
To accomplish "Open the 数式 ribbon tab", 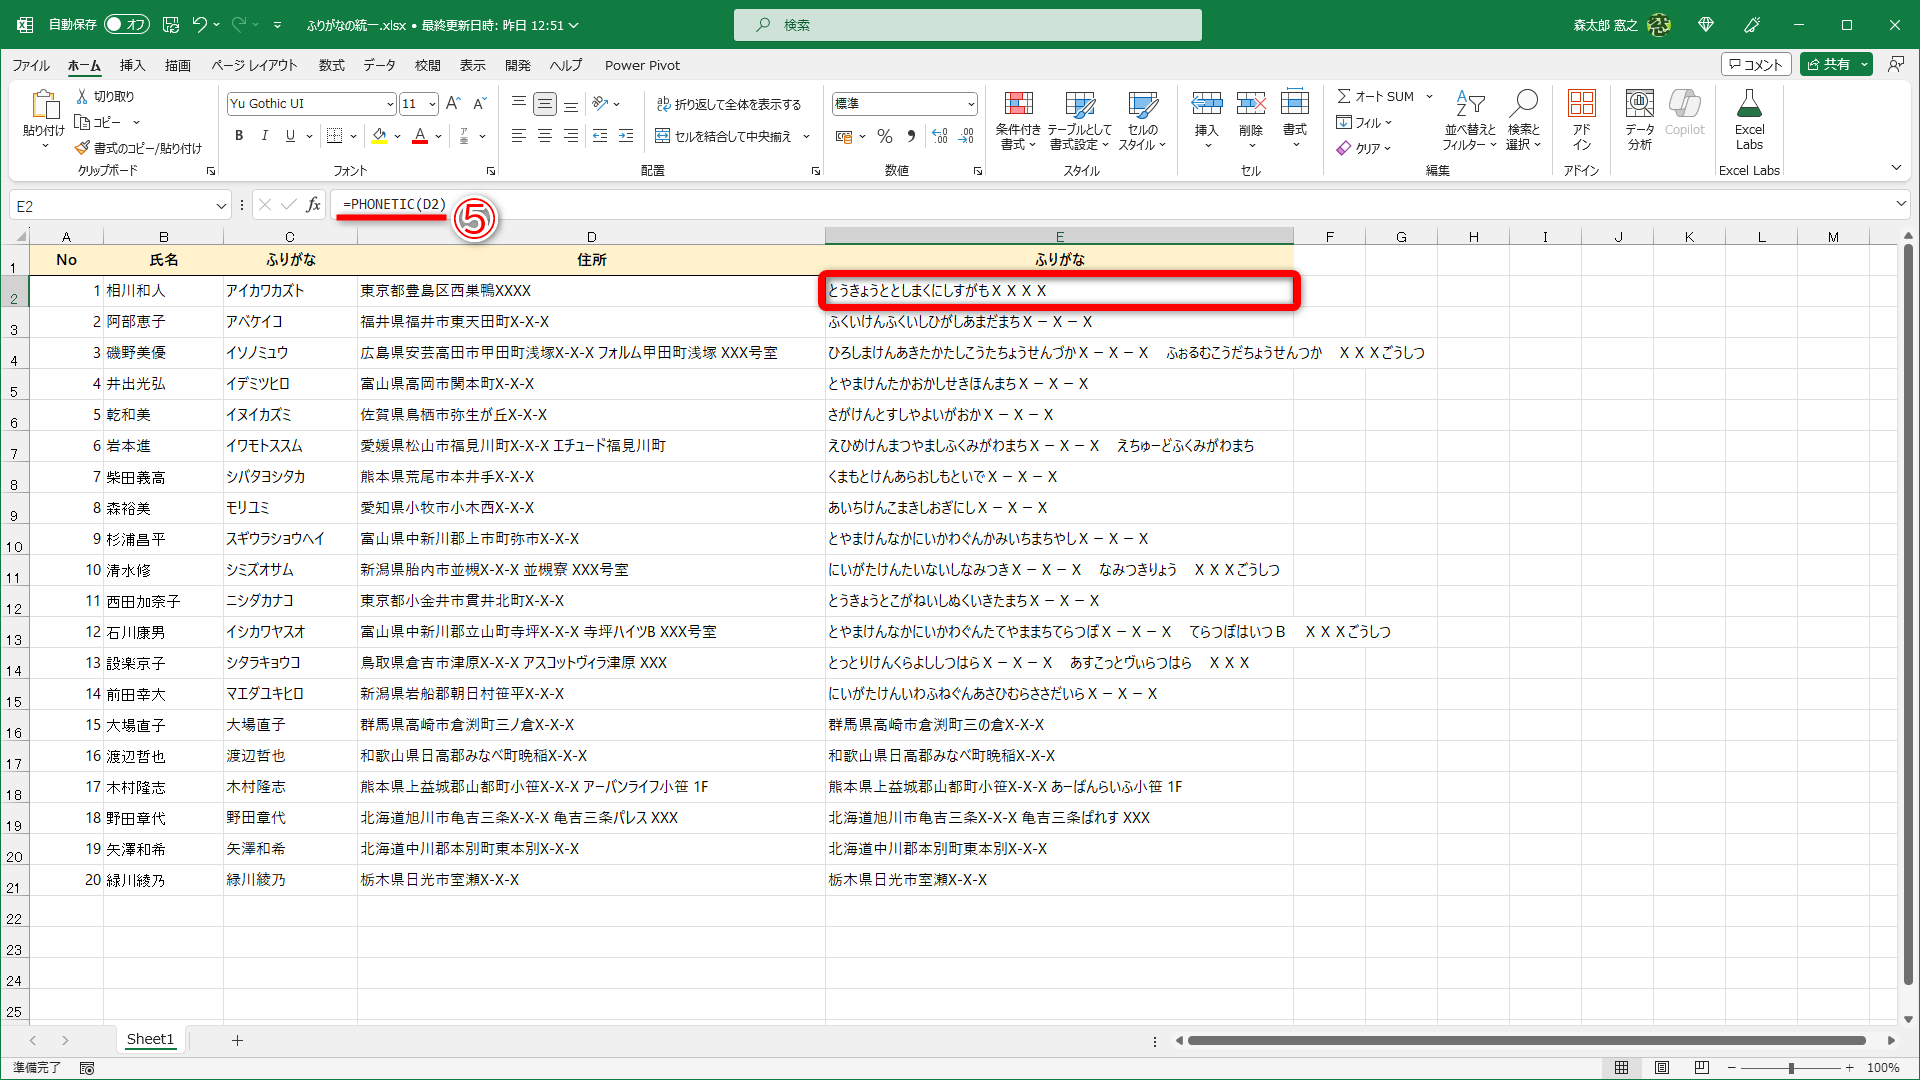I will pos(331,65).
